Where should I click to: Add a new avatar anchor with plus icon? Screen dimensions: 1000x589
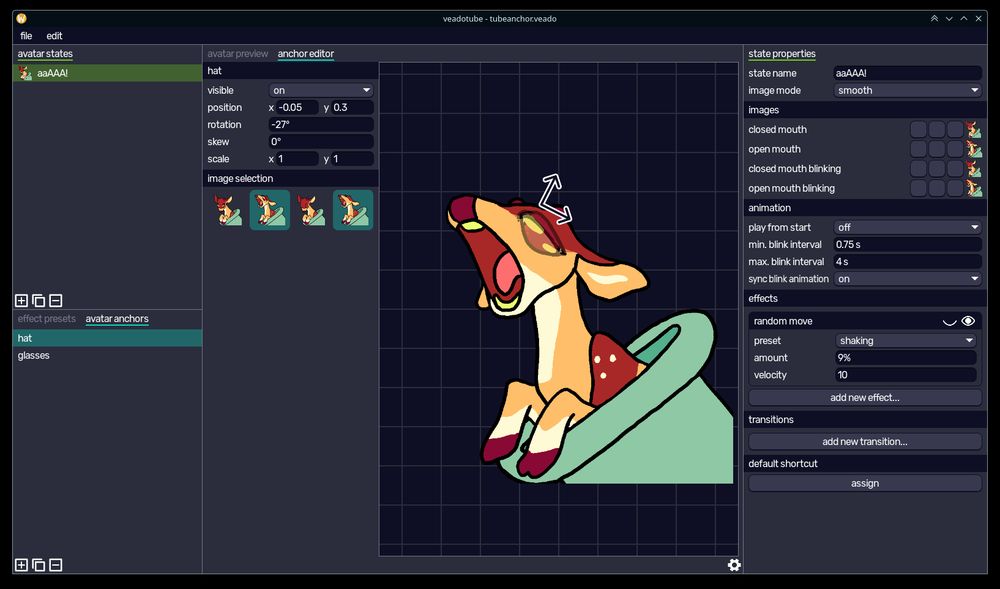[21, 565]
